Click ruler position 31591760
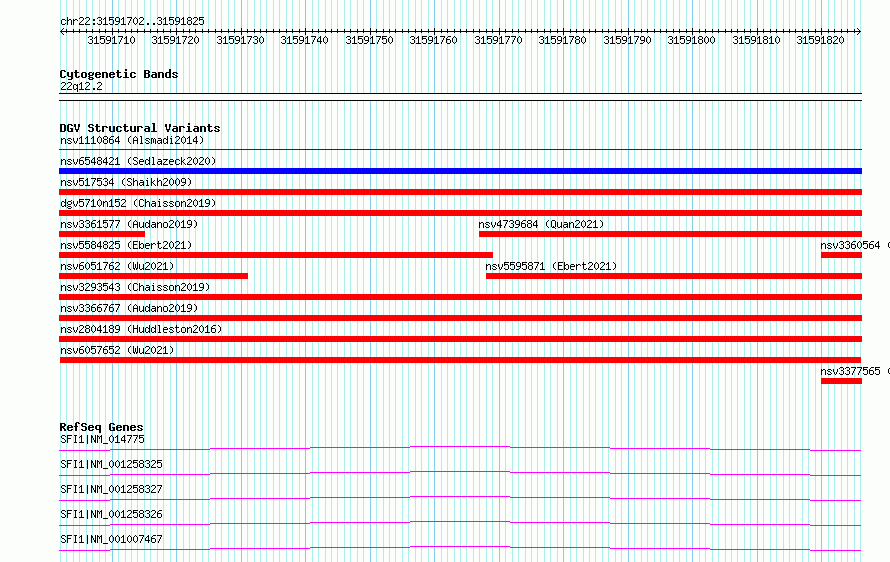Image resolution: width=890 pixels, height=562 pixels. coord(433,40)
